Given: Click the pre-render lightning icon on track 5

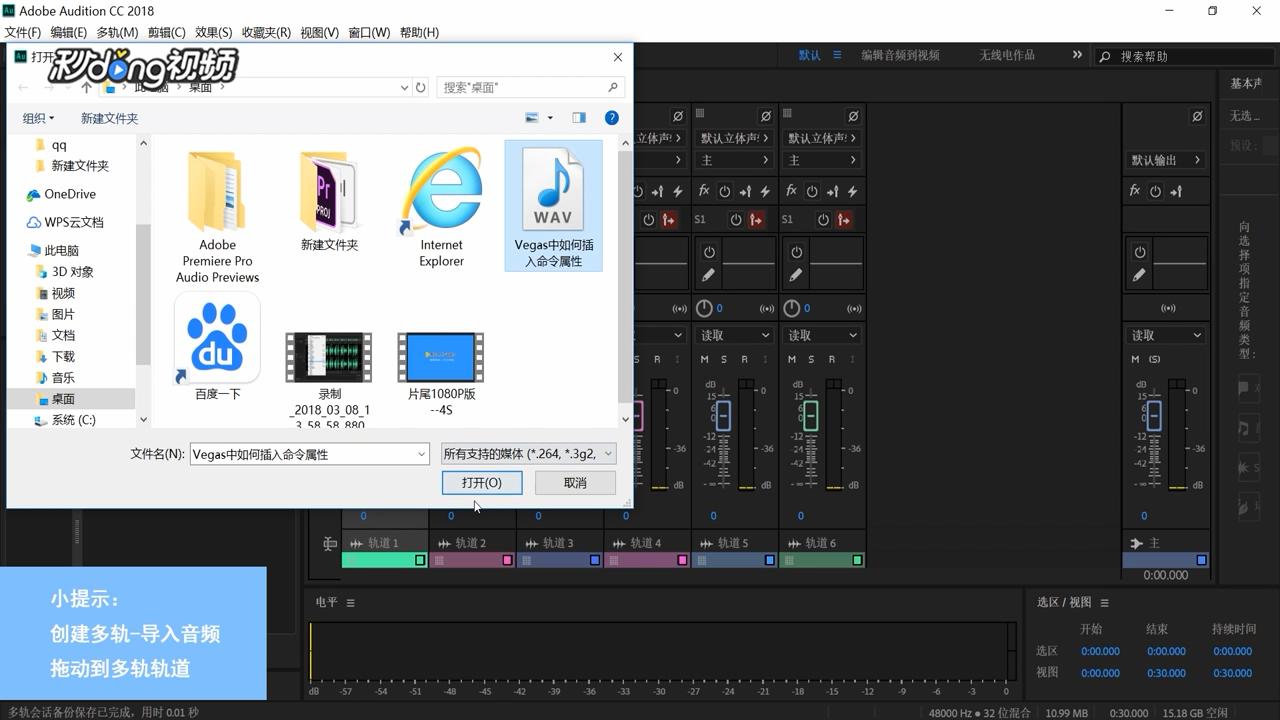Looking at the screenshot, I should click(765, 191).
